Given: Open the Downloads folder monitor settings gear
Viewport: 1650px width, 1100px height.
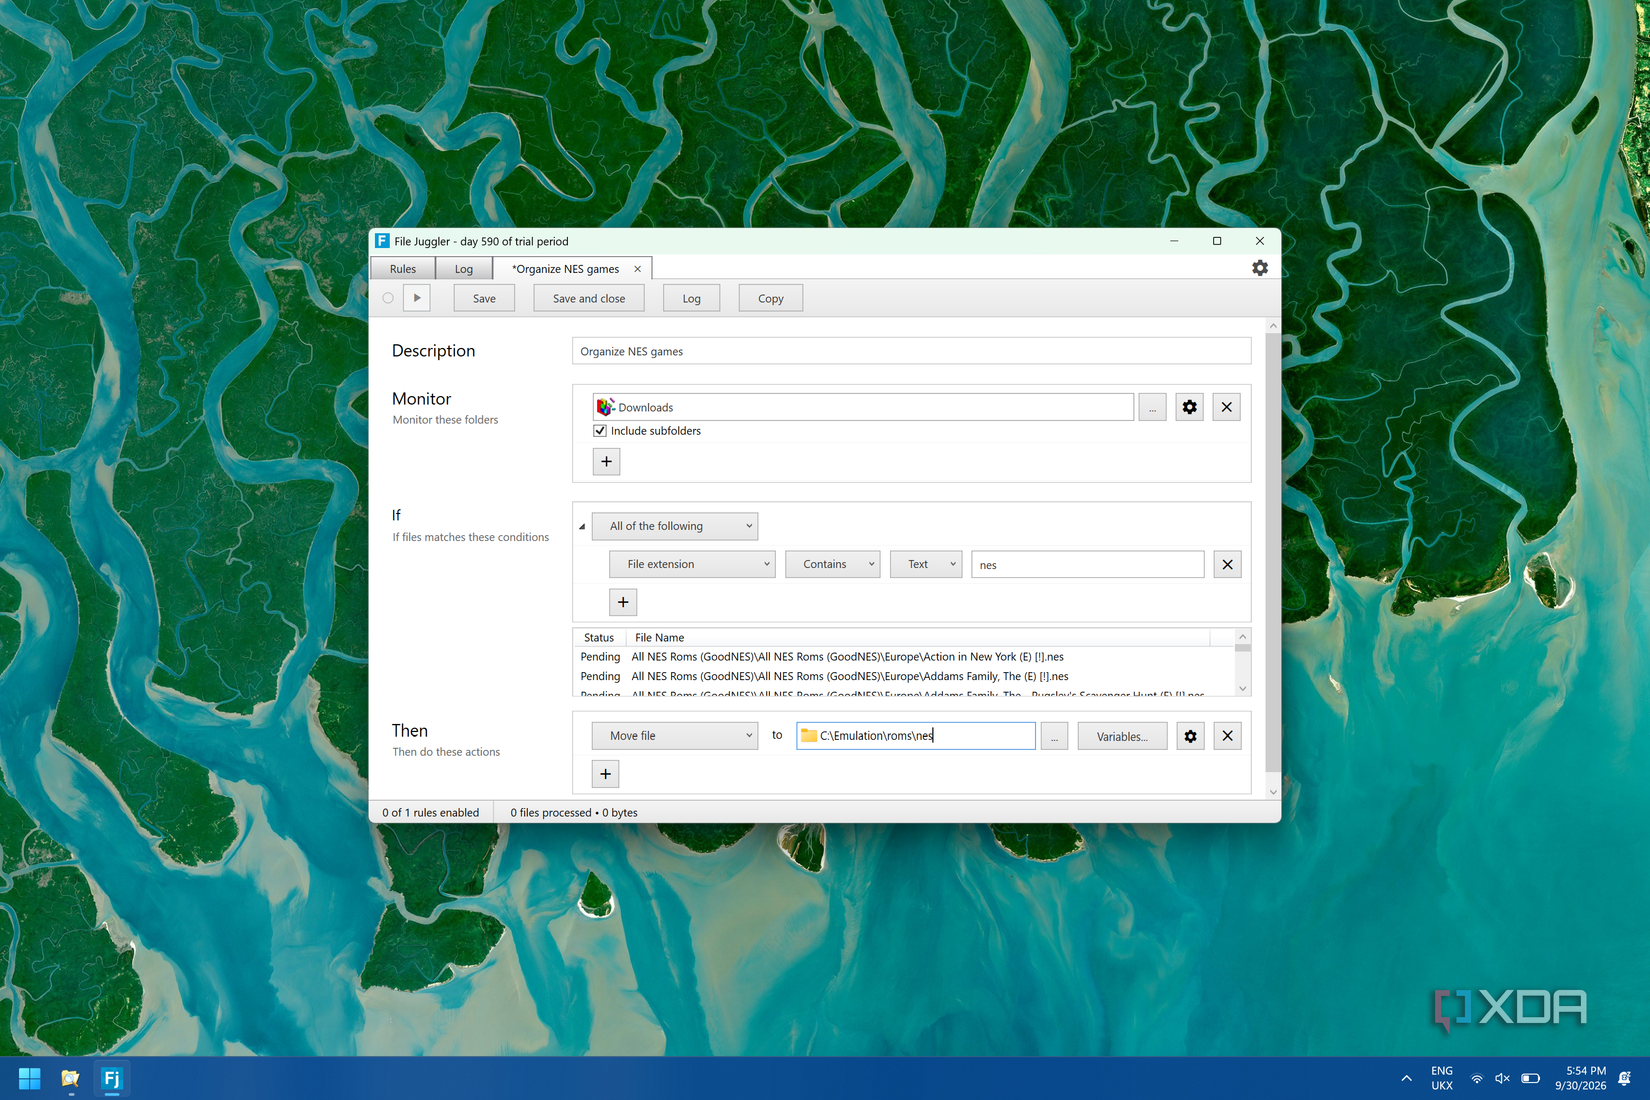Looking at the screenshot, I should (x=1190, y=407).
